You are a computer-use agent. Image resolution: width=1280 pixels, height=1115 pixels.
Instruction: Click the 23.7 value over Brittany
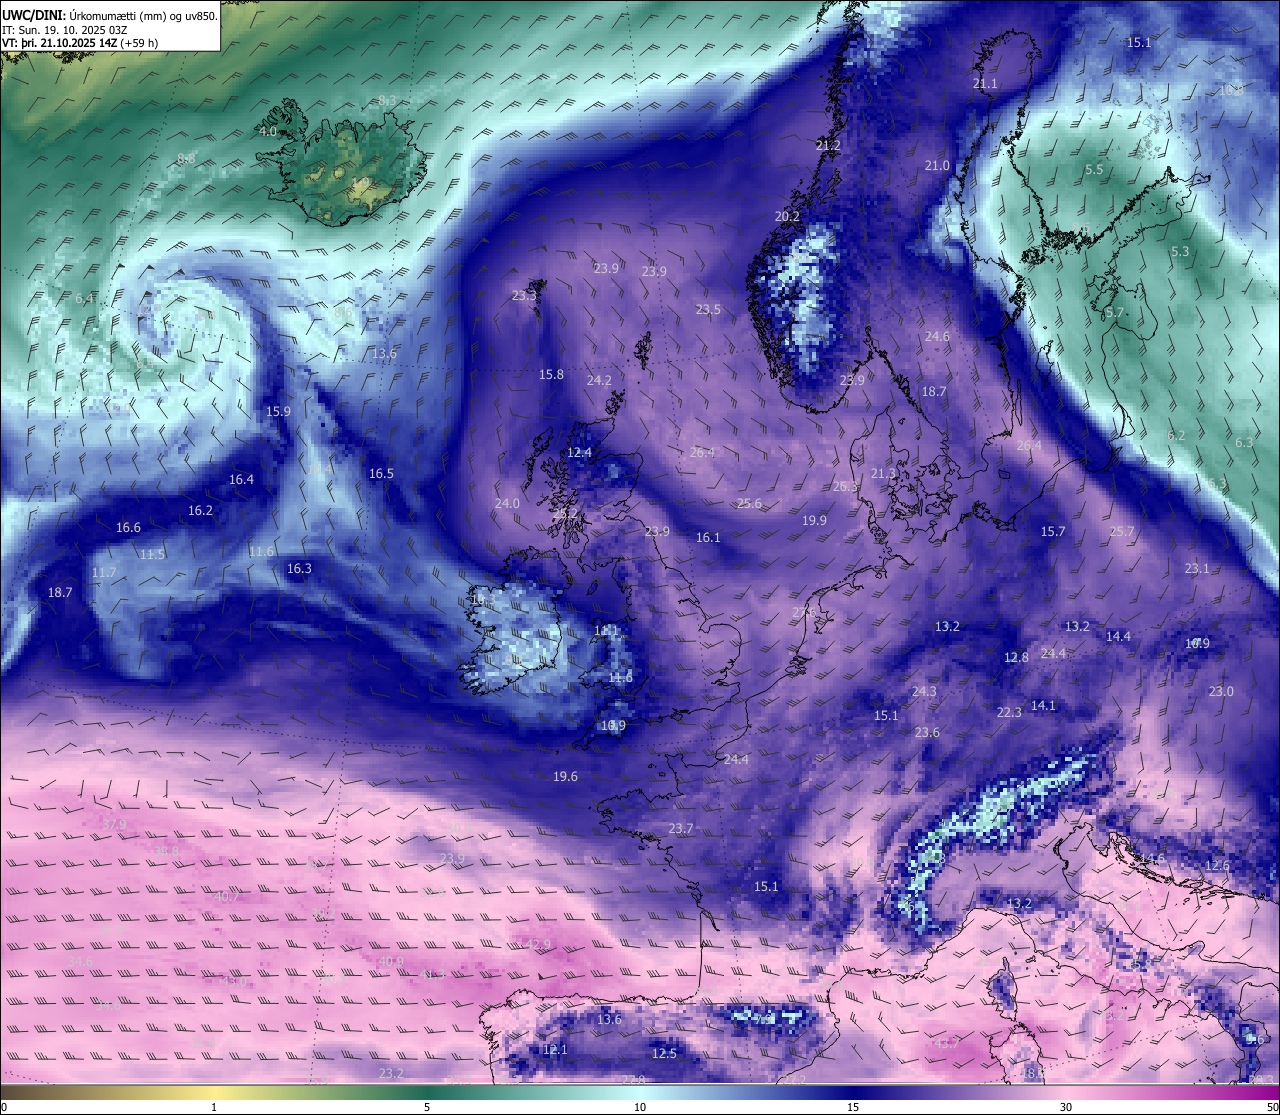(x=680, y=829)
